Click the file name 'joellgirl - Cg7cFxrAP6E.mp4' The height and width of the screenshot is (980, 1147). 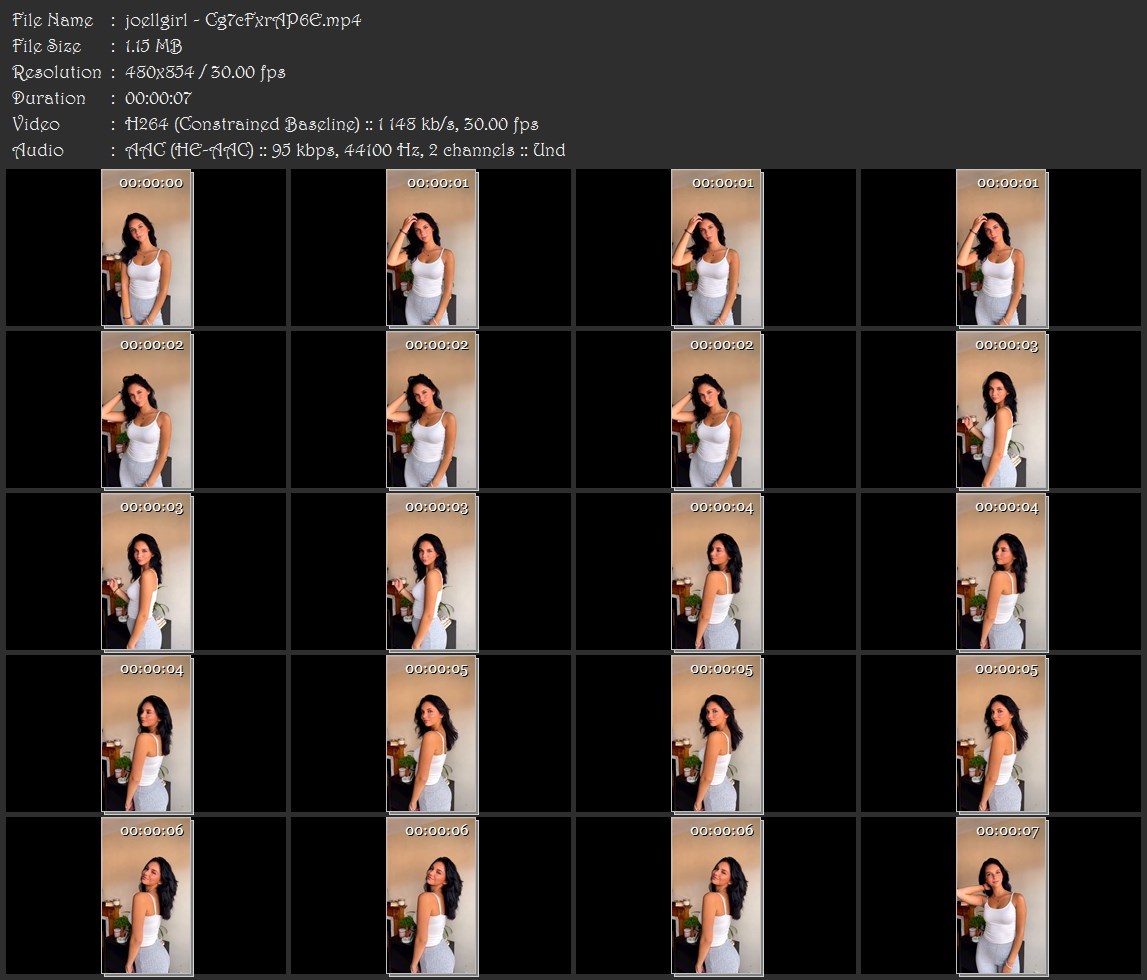click(x=243, y=20)
